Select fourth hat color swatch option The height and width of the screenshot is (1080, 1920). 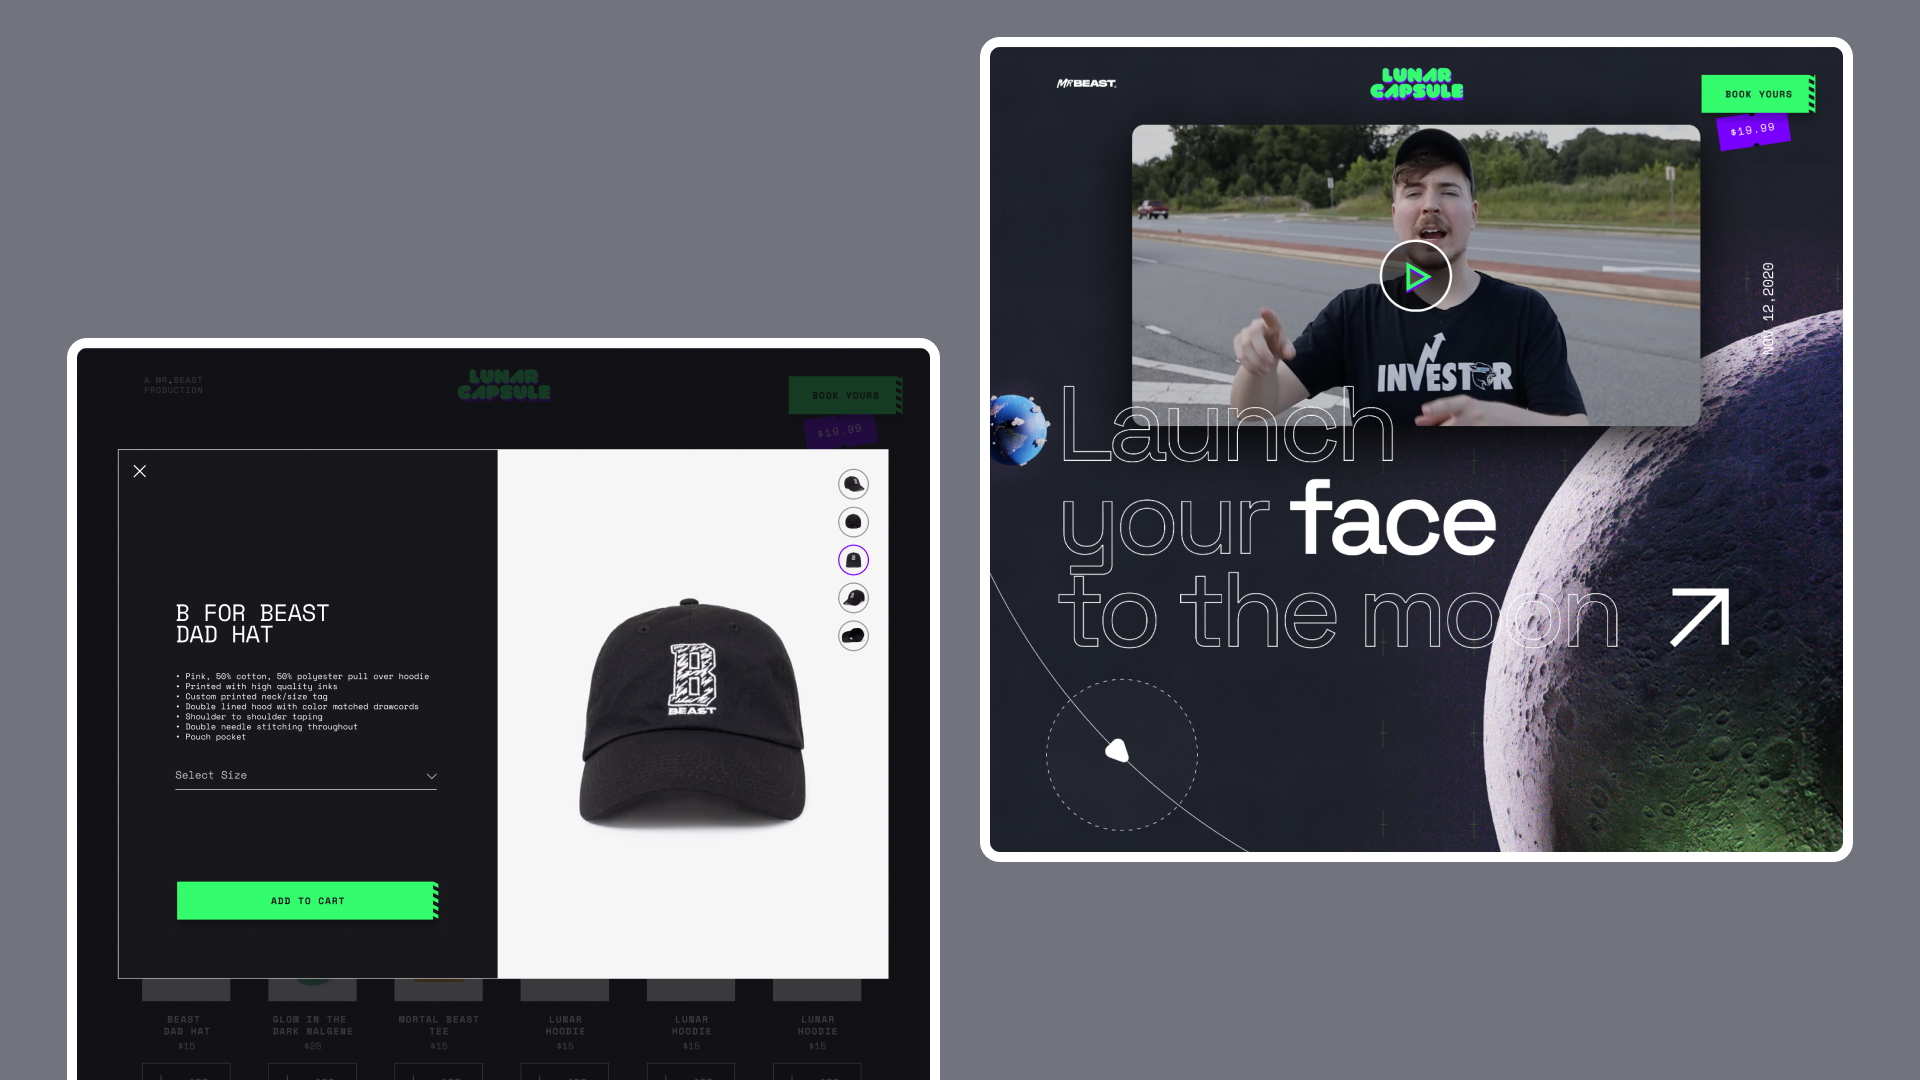click(x=853, y=599)
